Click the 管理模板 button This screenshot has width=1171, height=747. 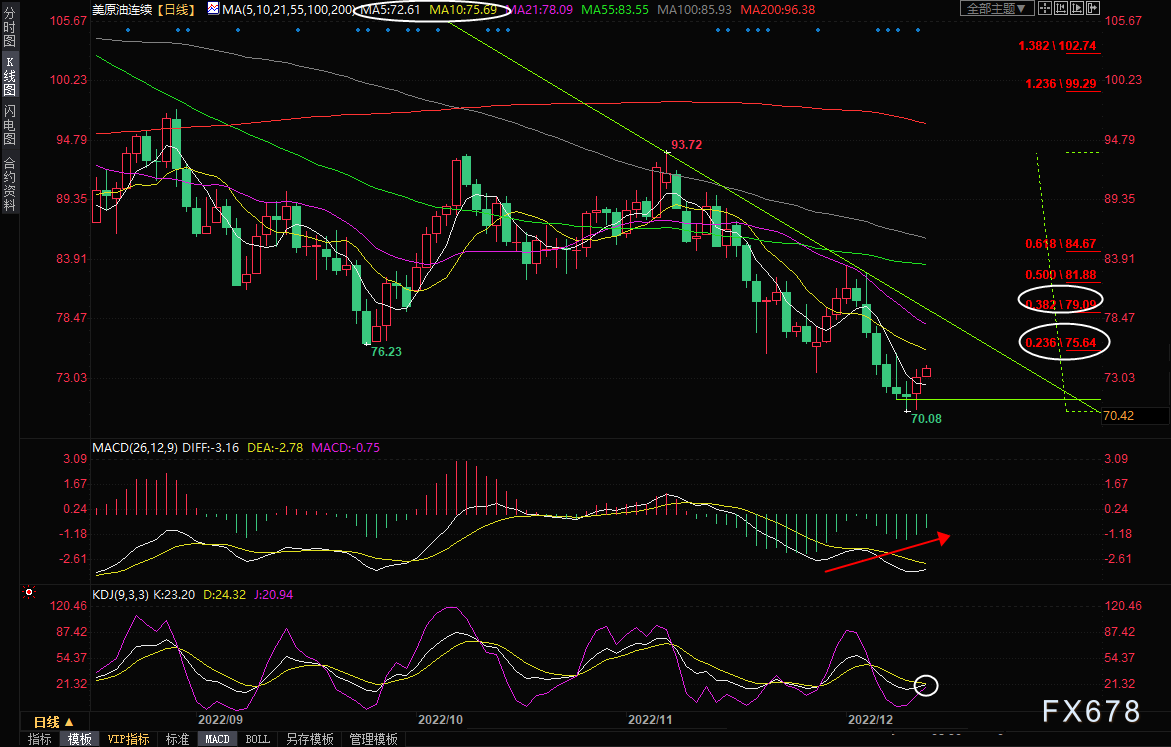[373, 739]
